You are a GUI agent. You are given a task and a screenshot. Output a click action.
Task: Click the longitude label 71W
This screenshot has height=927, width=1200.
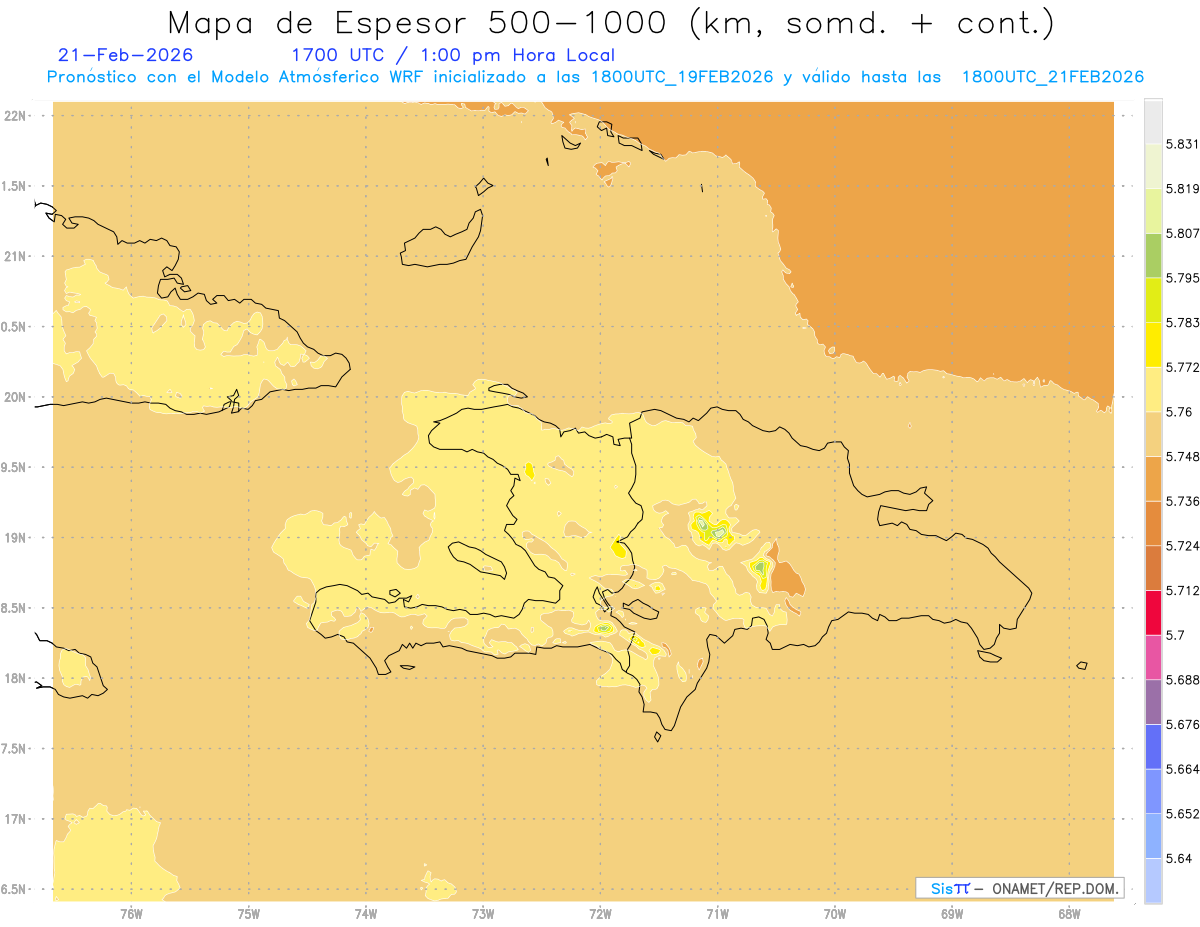coord(717,913)
